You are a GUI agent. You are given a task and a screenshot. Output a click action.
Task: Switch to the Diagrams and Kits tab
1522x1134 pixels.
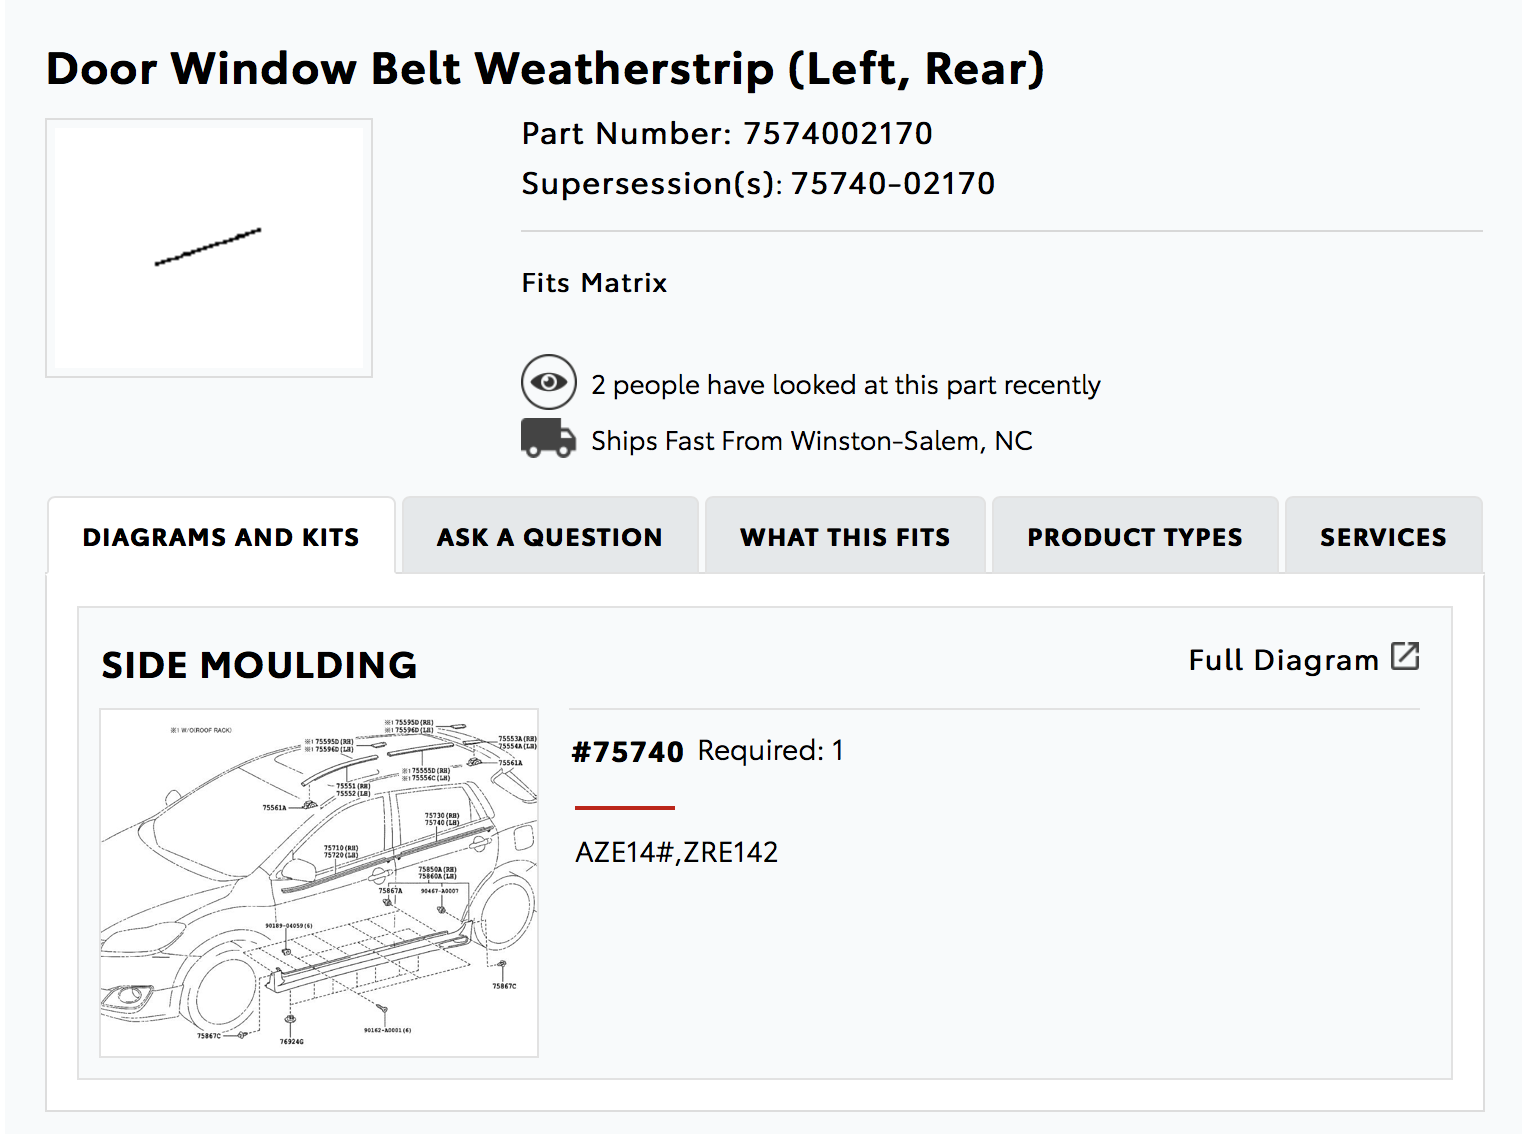221,537
